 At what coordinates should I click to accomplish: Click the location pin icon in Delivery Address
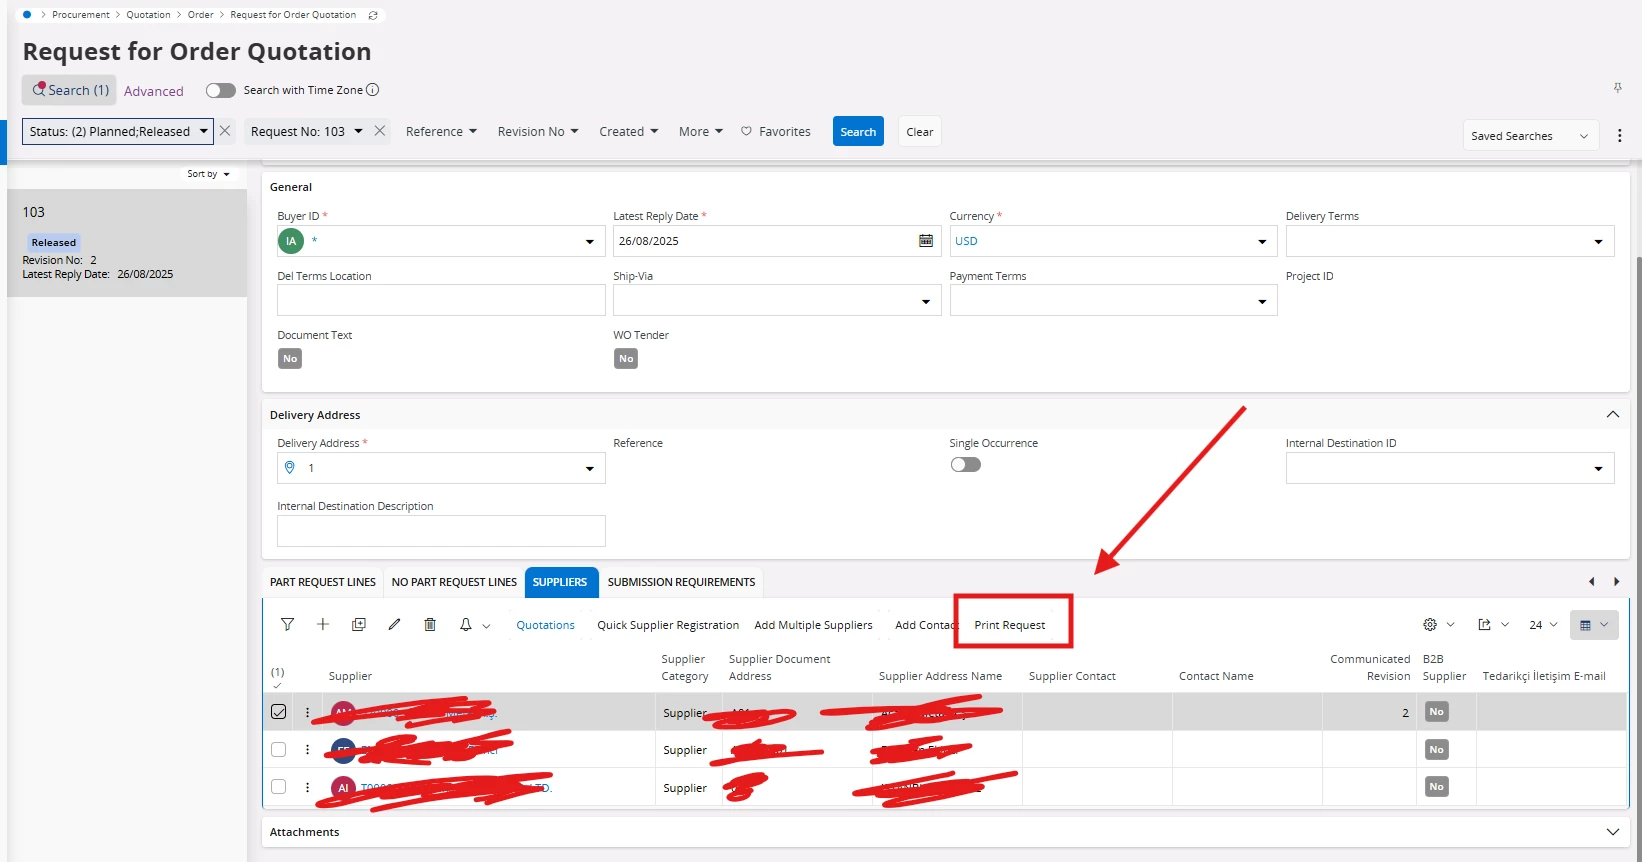click(x=290, y=468)
